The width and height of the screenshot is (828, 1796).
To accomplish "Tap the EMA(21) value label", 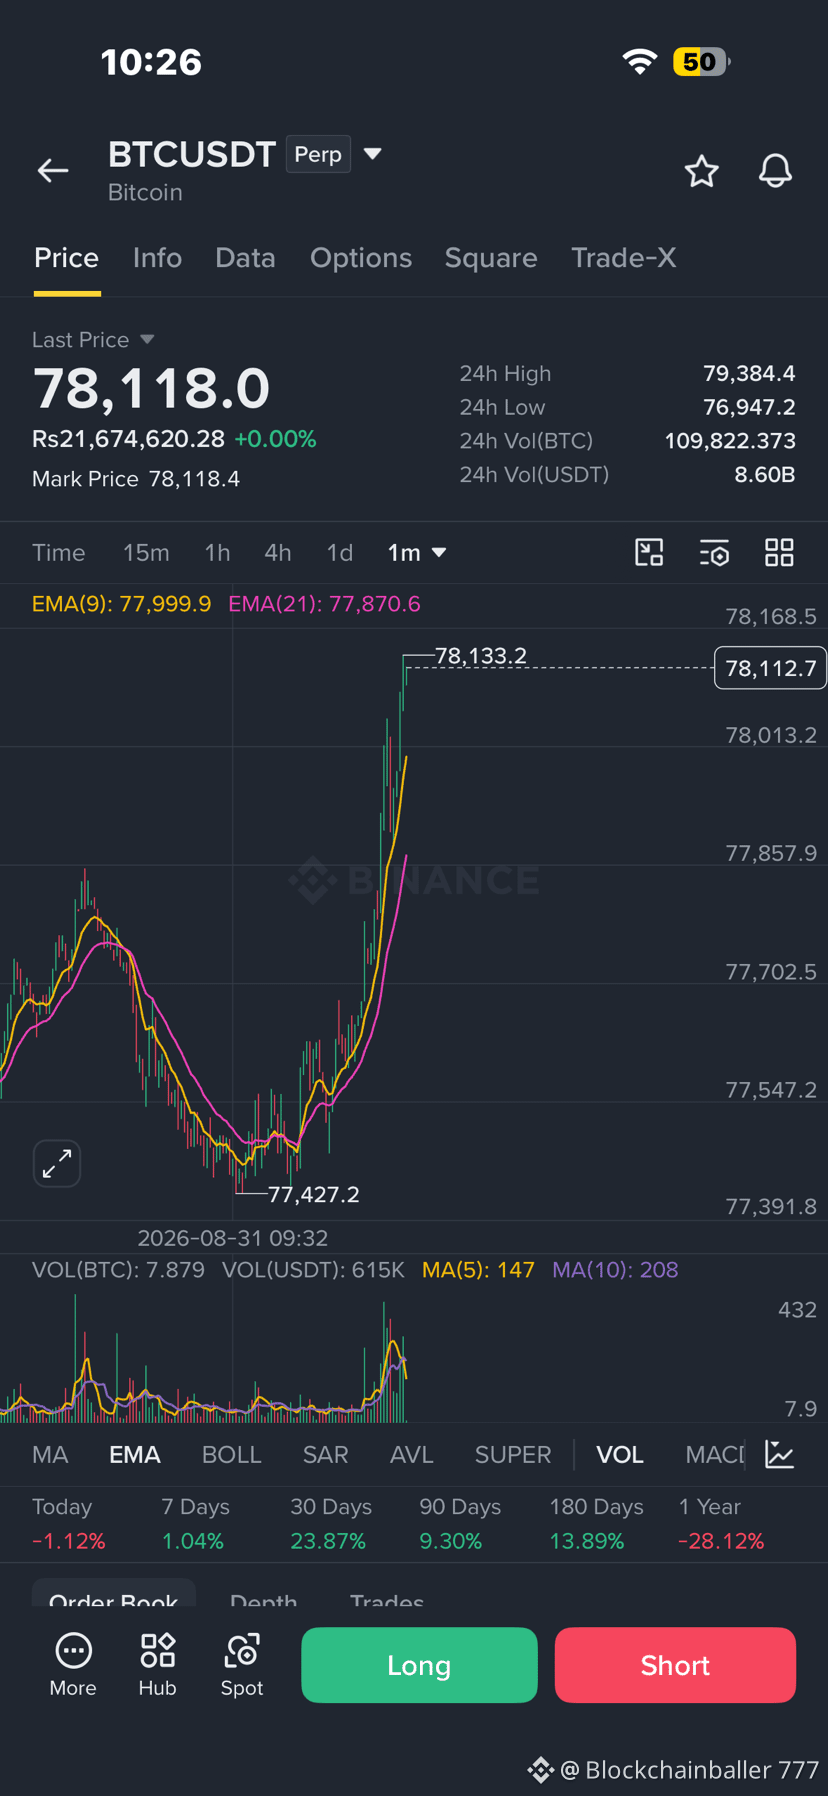I will [x=324, y=604].
